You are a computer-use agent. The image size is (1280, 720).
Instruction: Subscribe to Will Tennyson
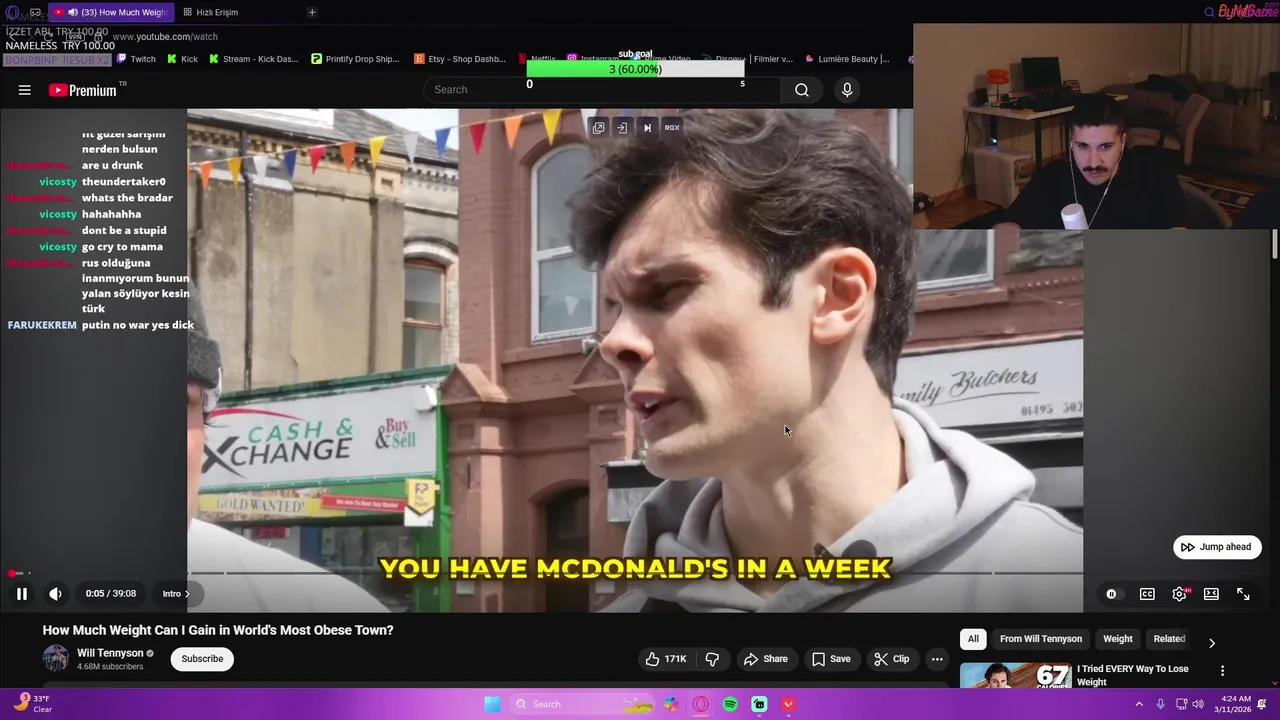[x=202, y=659]
